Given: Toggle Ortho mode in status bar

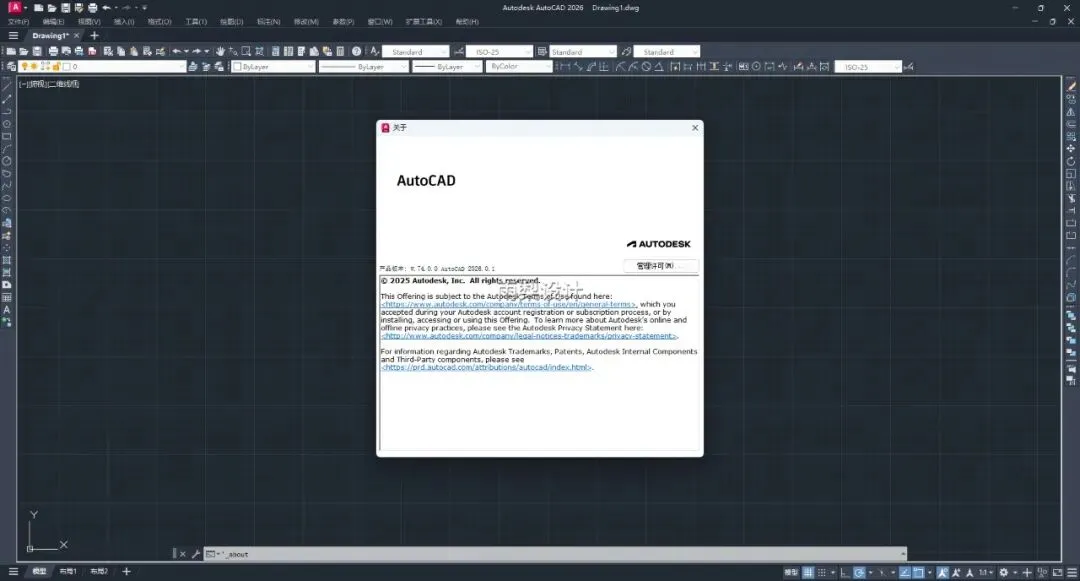Looking at the screenshot, I should coord(845,573).
